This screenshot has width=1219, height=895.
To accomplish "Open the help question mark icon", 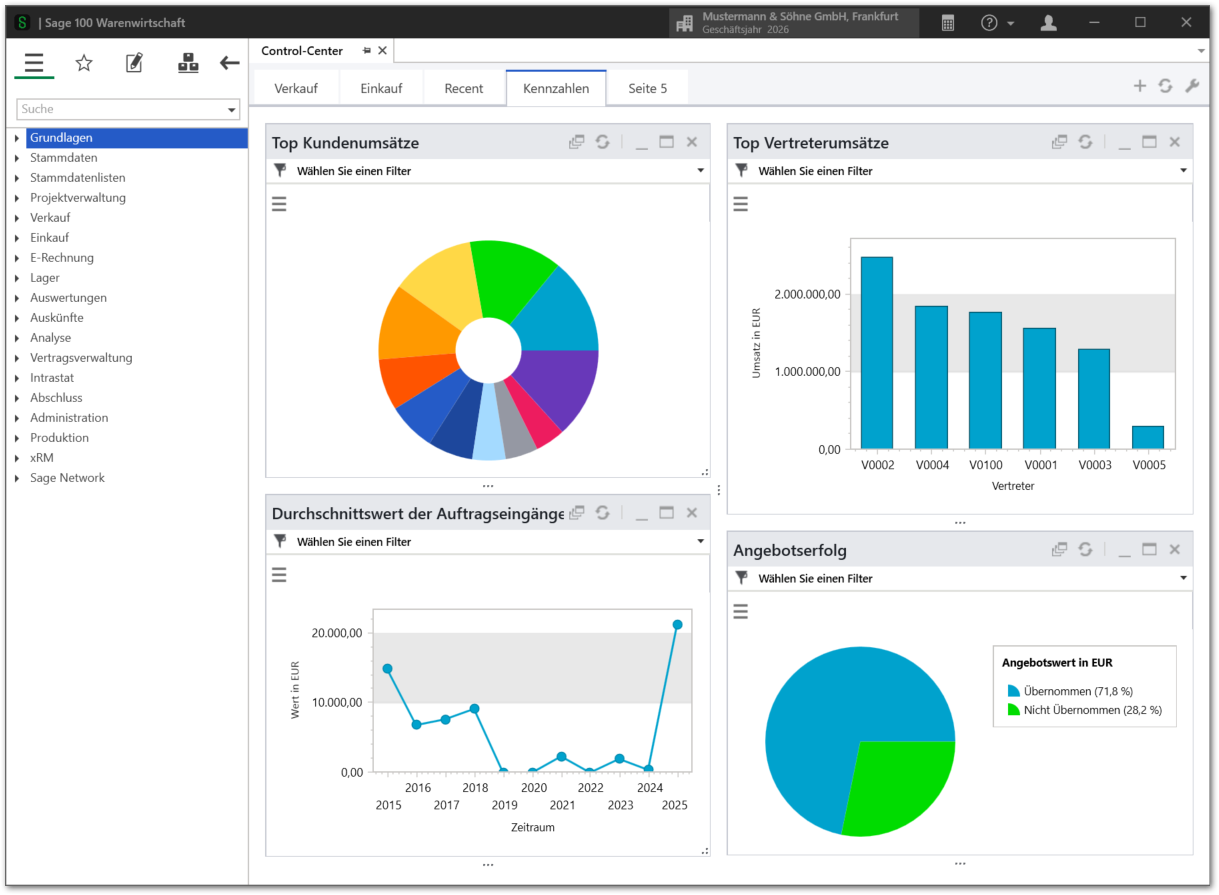I will [x=989, y=22].
